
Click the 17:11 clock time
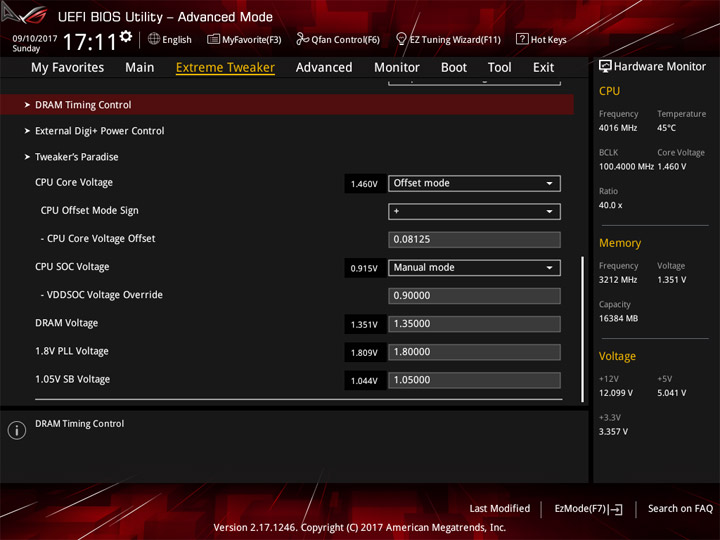coord(90,42)
